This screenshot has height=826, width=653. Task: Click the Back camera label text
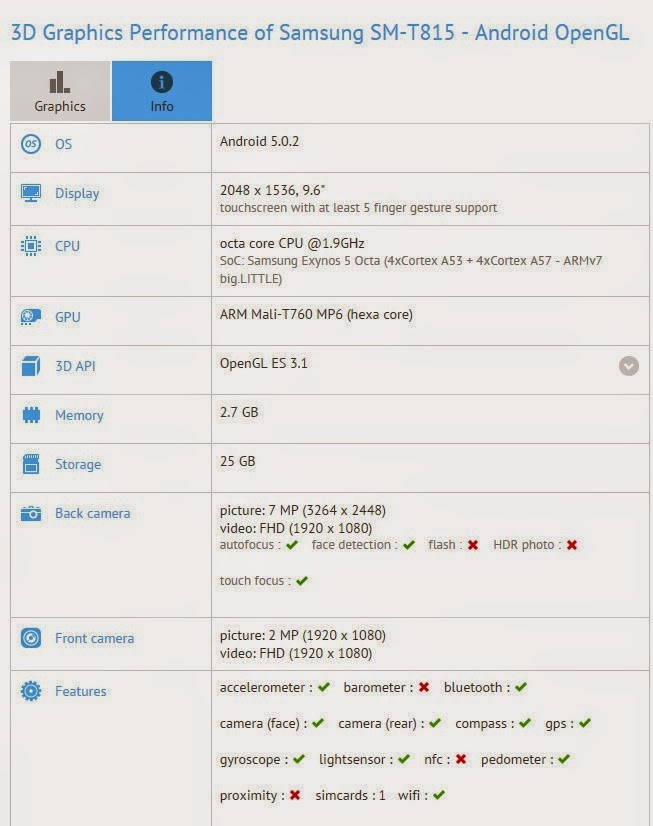pos(93,513)
